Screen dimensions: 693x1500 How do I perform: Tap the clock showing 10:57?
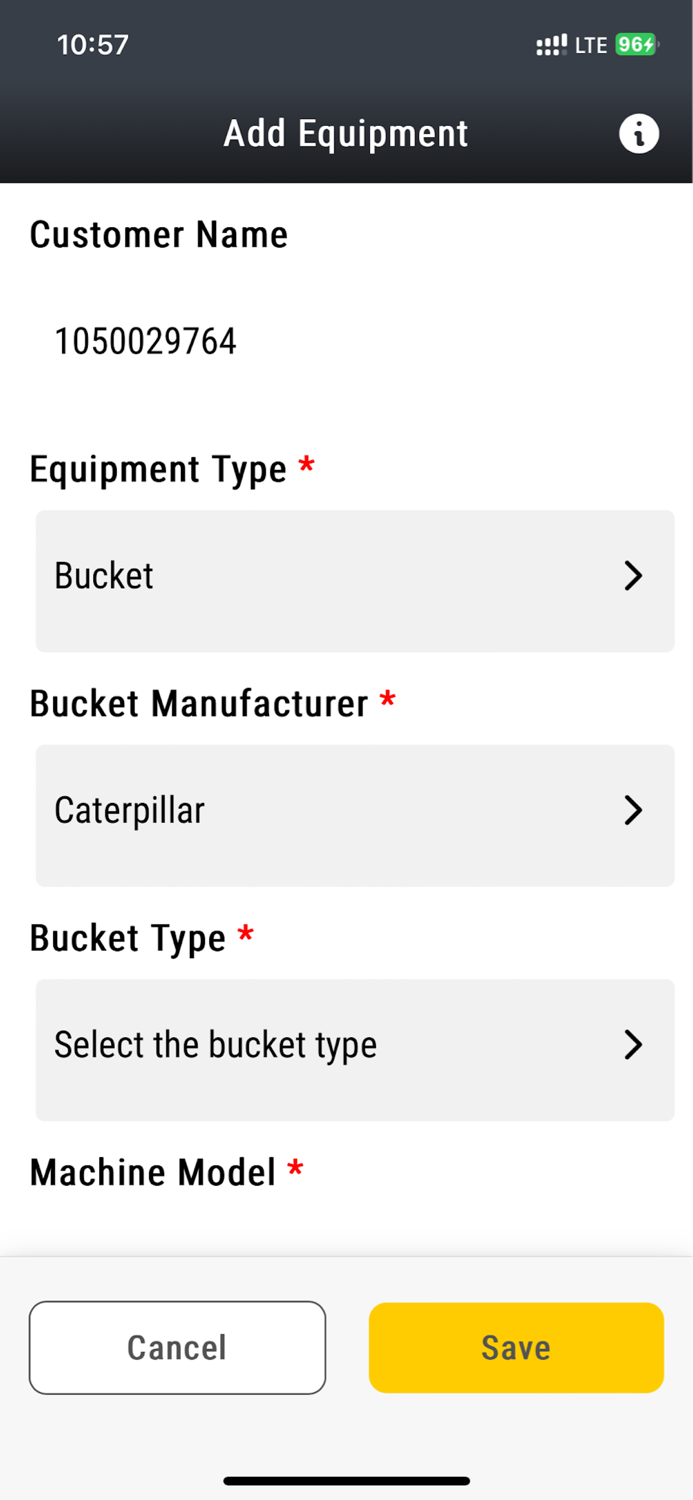click(94, 44)
